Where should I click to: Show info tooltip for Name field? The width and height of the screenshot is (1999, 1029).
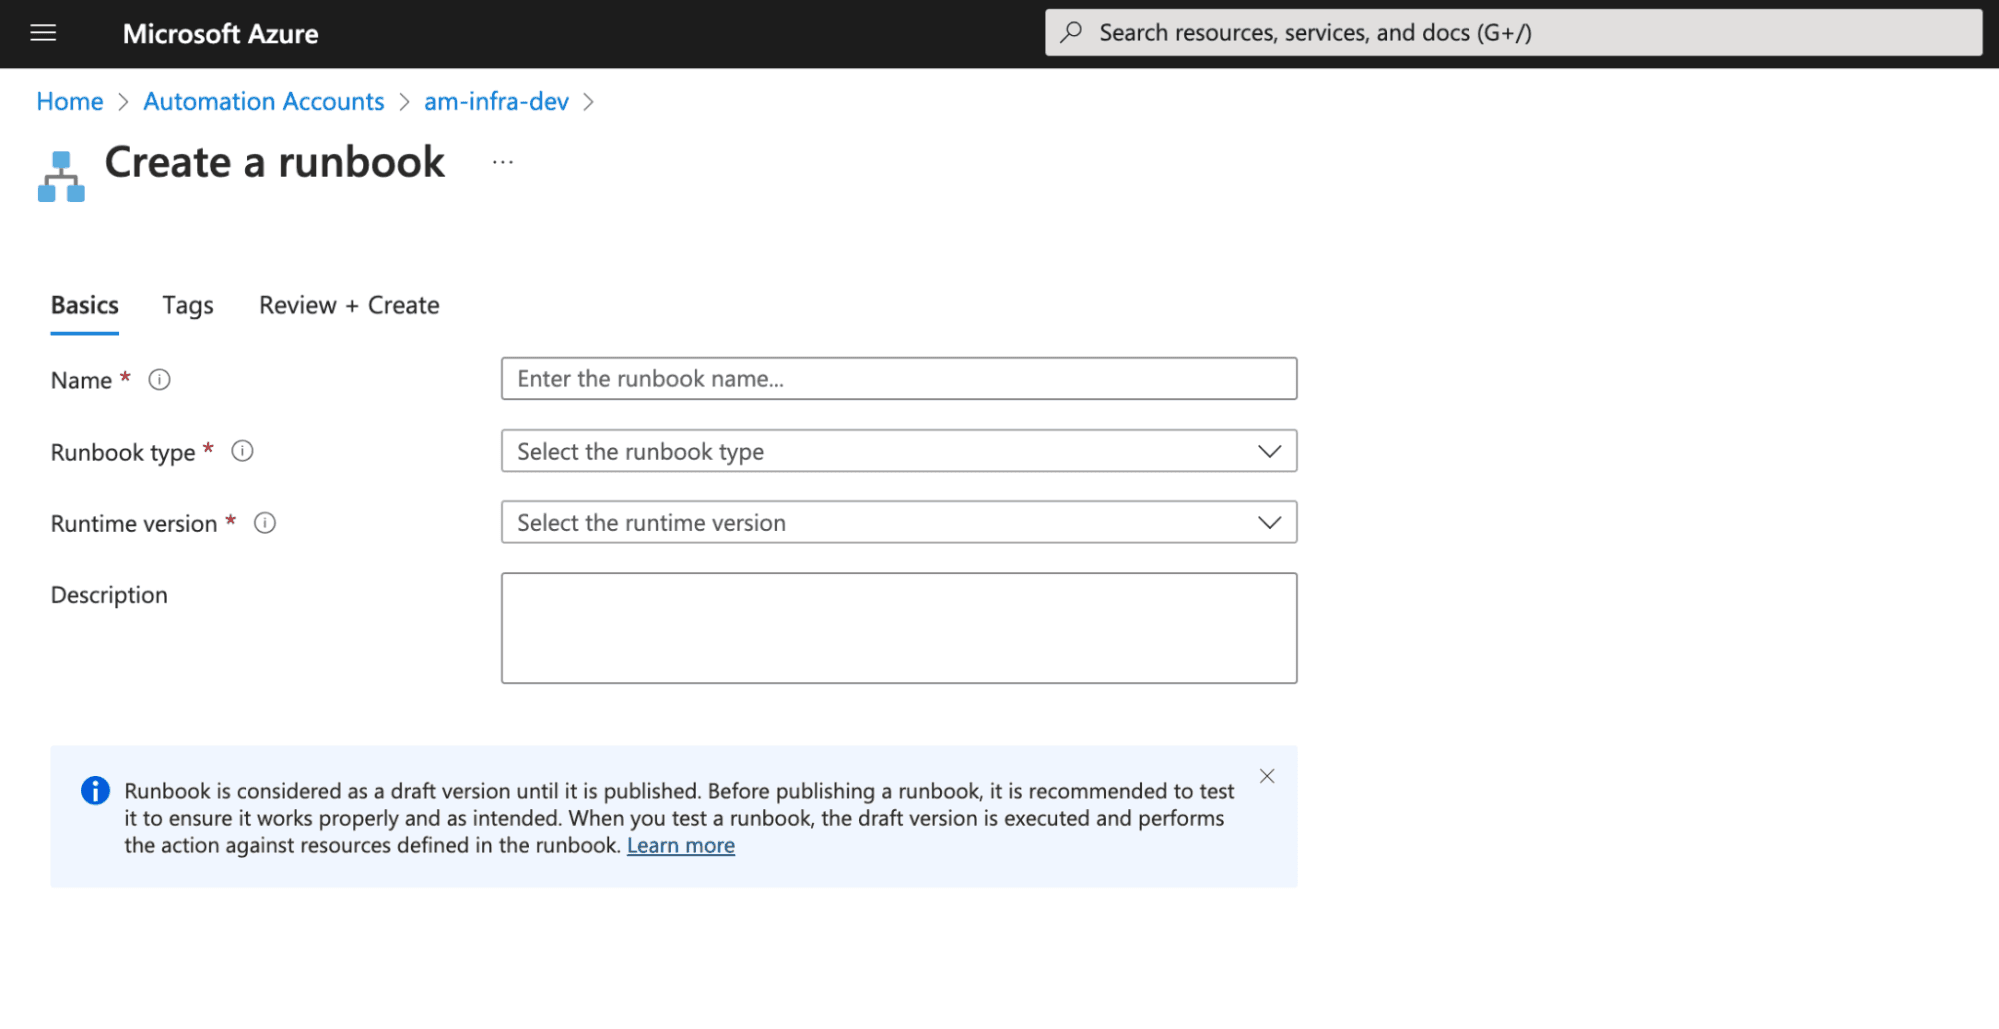159,380
